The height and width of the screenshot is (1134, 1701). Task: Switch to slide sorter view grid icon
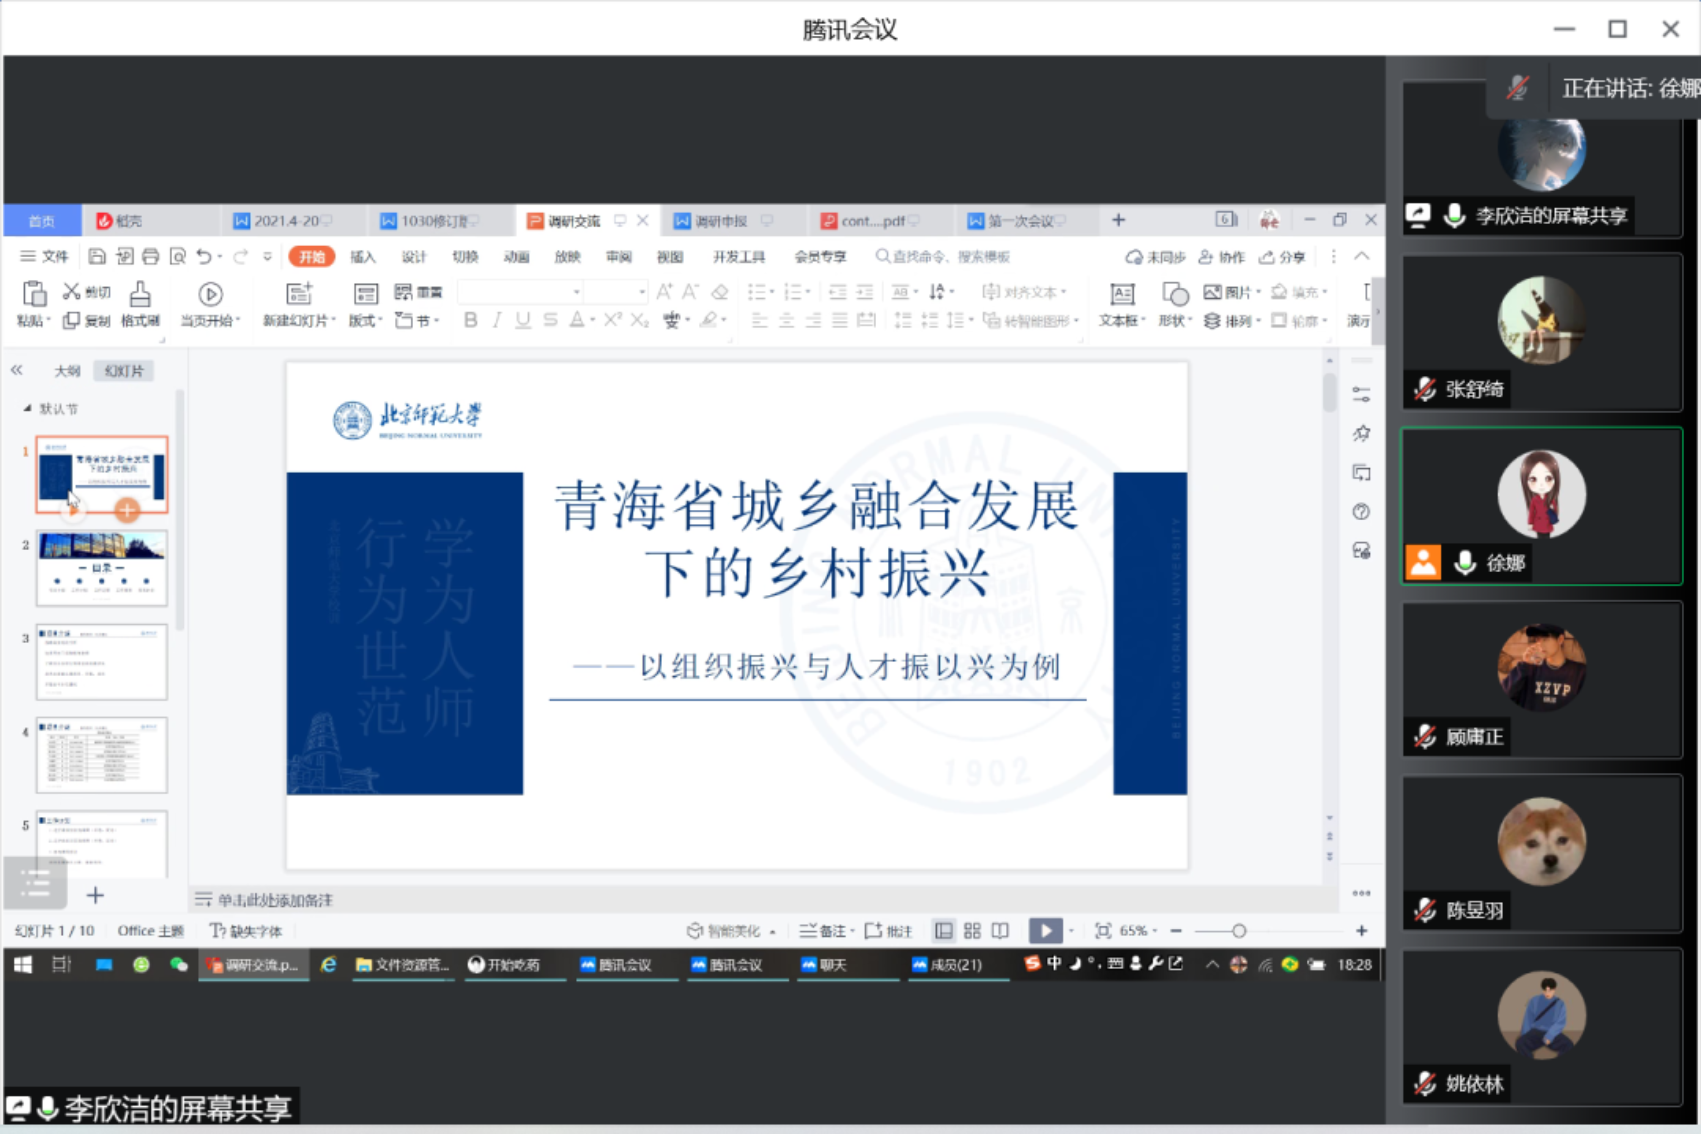(x=971, y=930)
